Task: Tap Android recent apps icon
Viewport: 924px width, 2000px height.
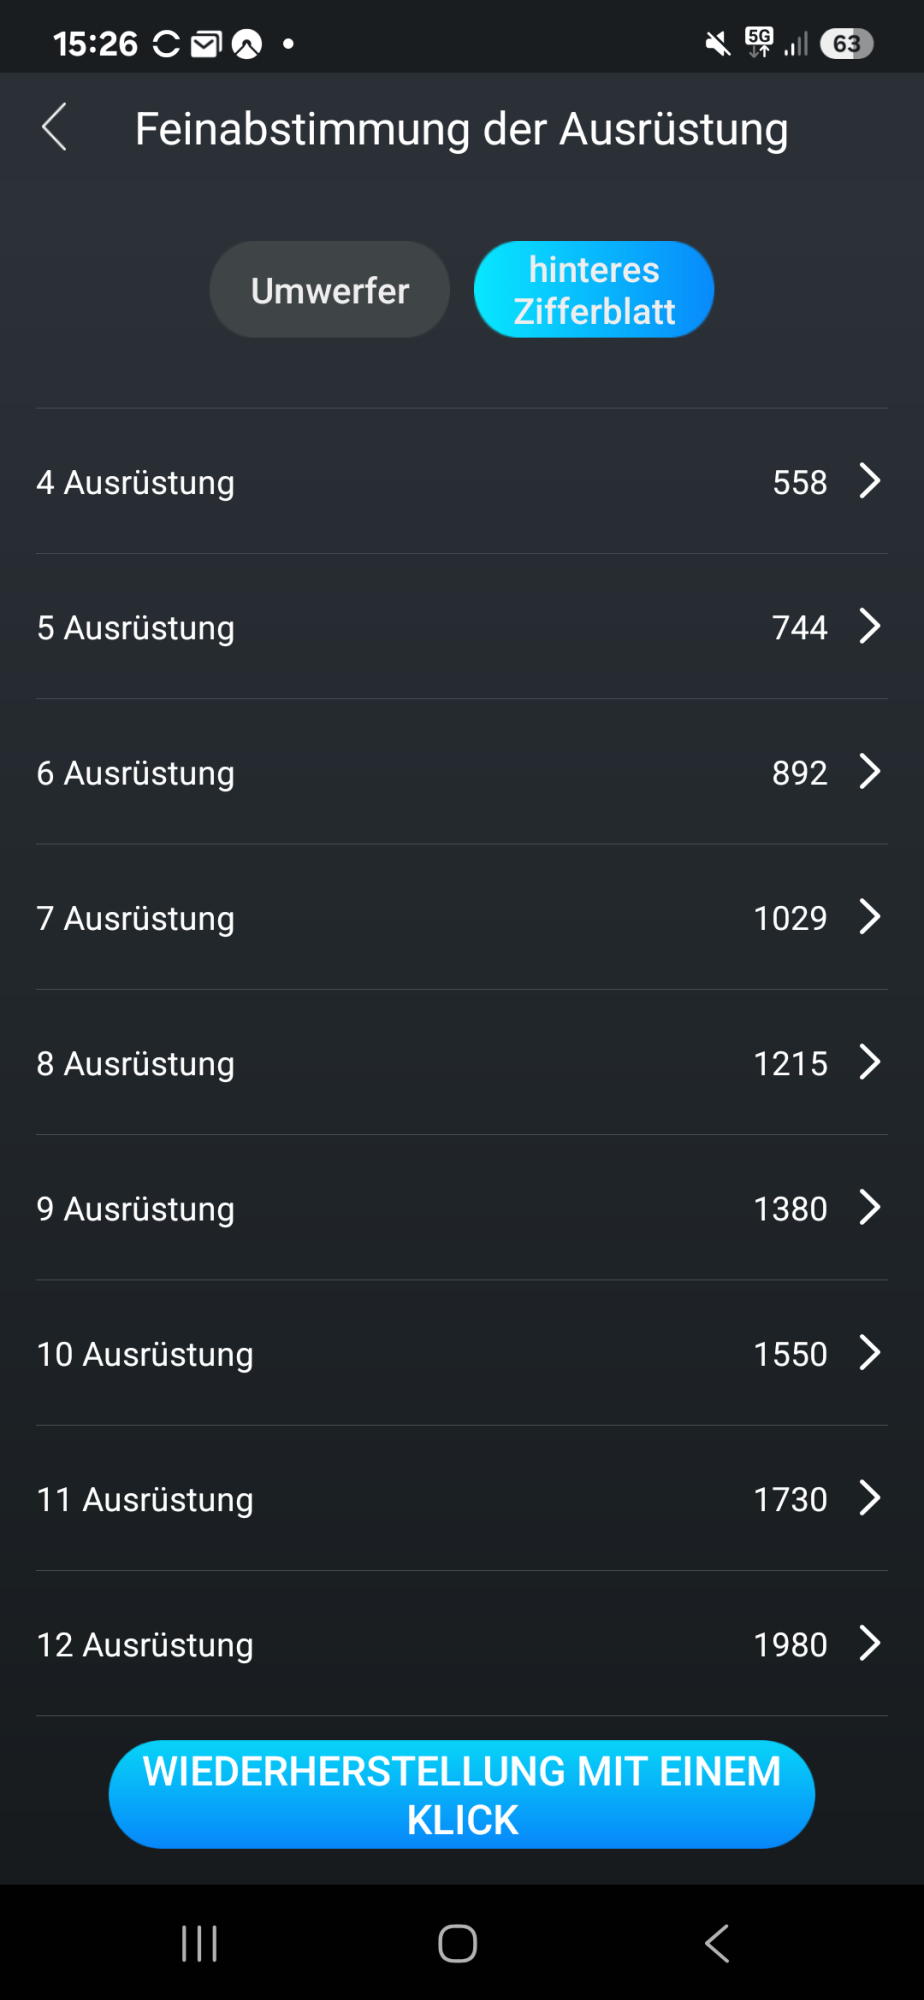Action: (x=199, y=1944)
